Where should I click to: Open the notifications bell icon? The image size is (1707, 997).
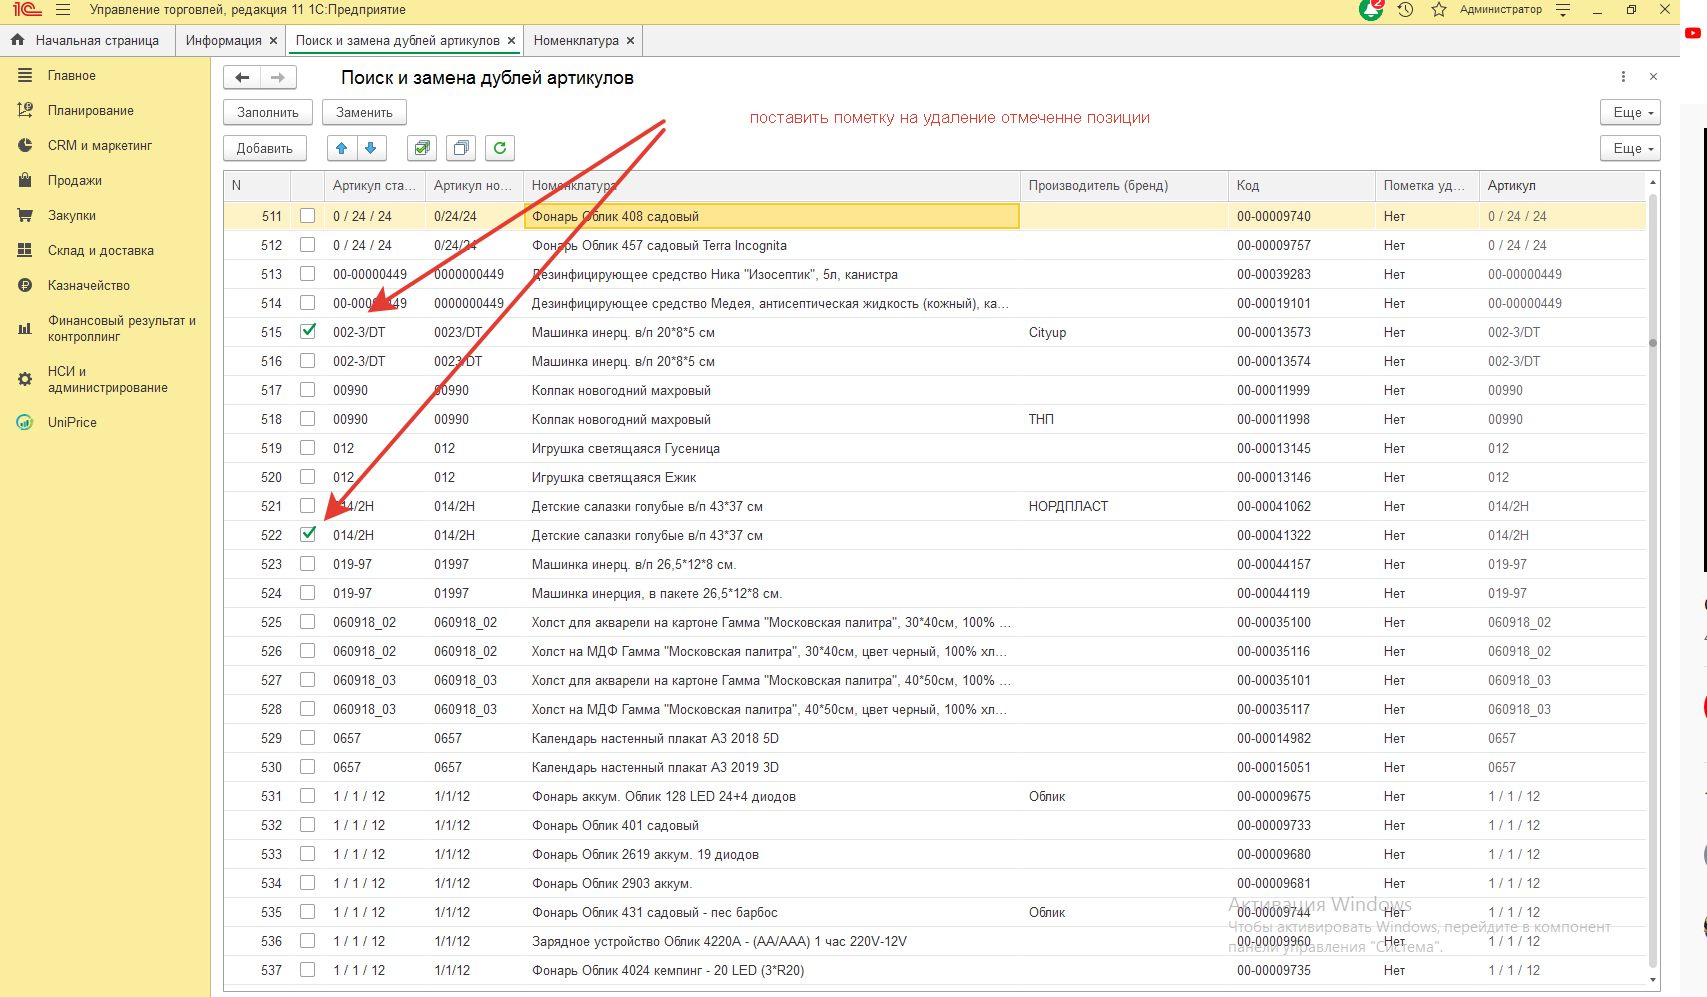tap(1370, 10)
